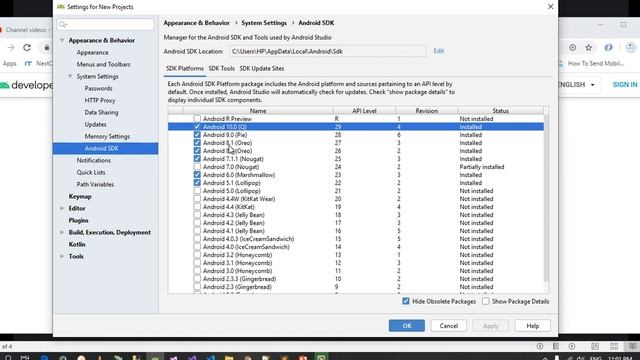Open the Passwords settings page
The image size is (640, 360).
(98, 88)
